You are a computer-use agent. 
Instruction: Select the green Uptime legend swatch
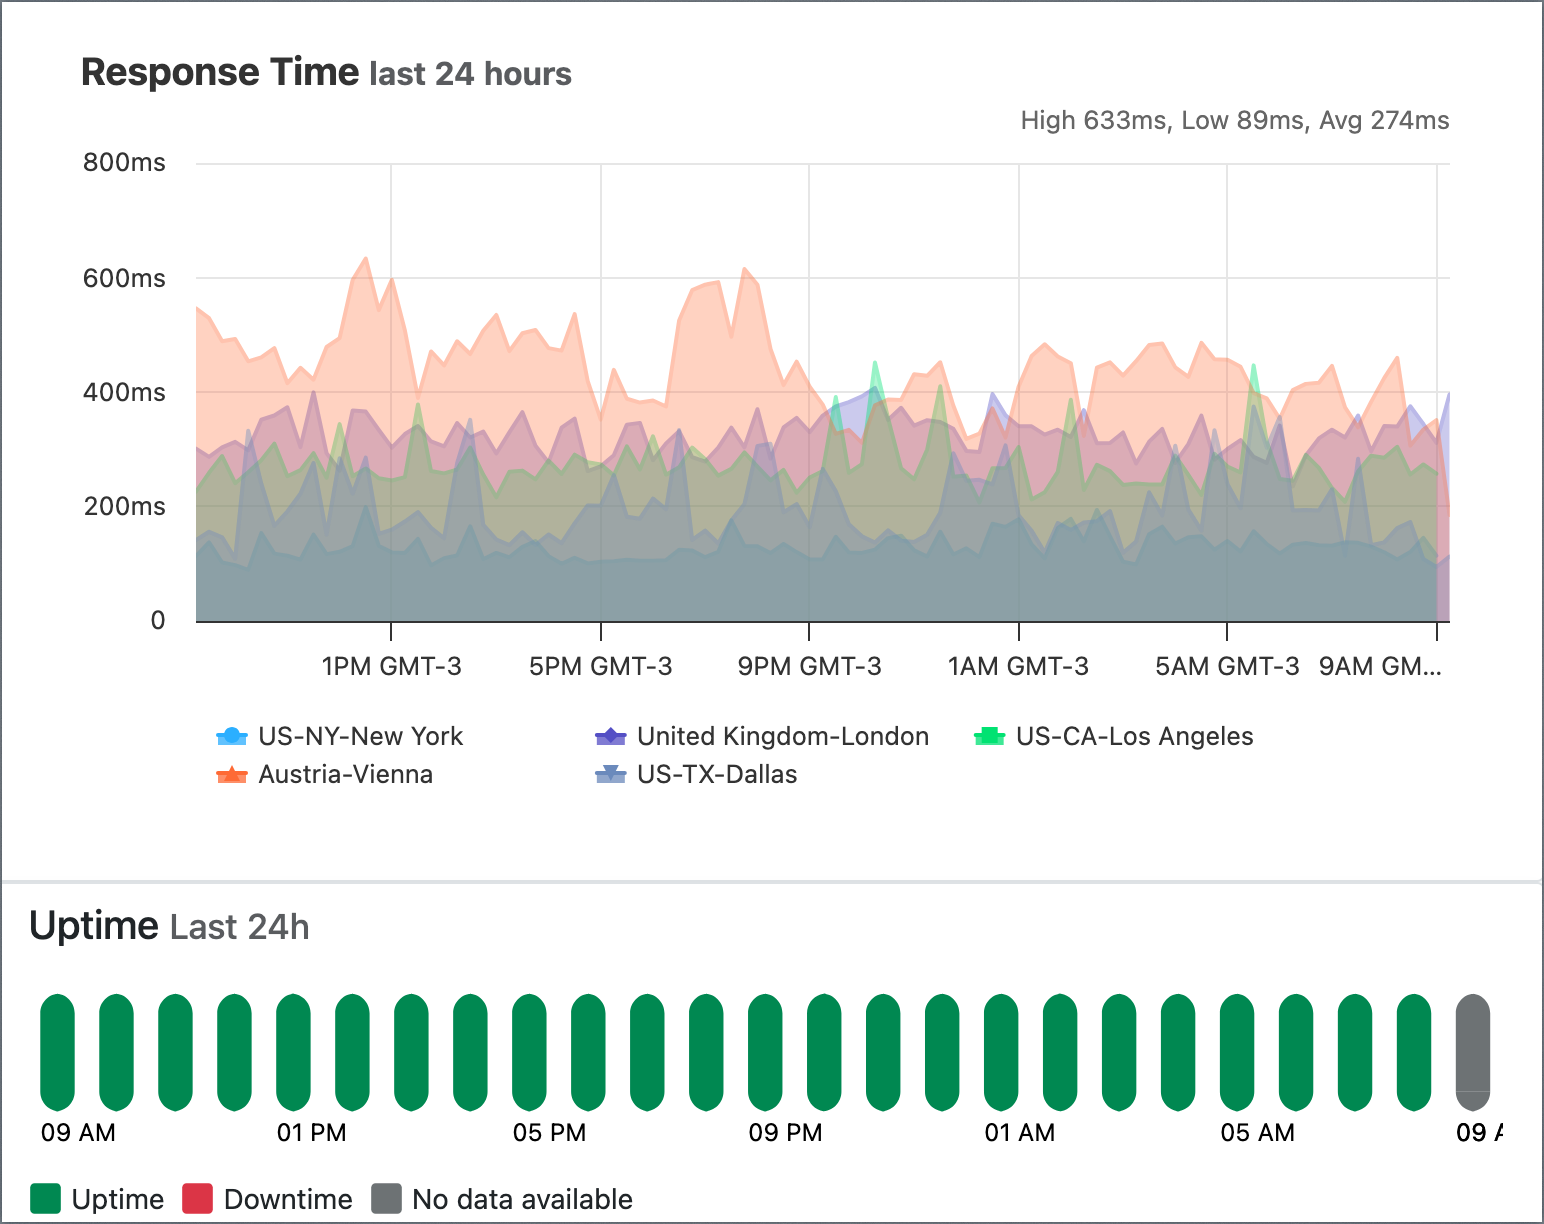tap(46, 1199)
